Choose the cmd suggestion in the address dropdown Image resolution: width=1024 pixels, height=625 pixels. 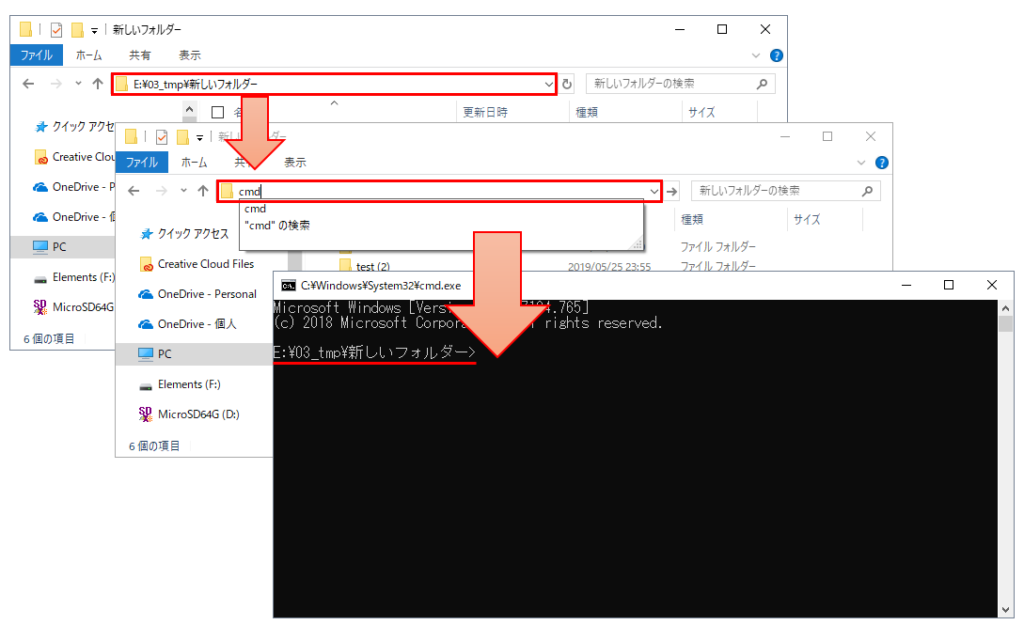tap(255, 209)
